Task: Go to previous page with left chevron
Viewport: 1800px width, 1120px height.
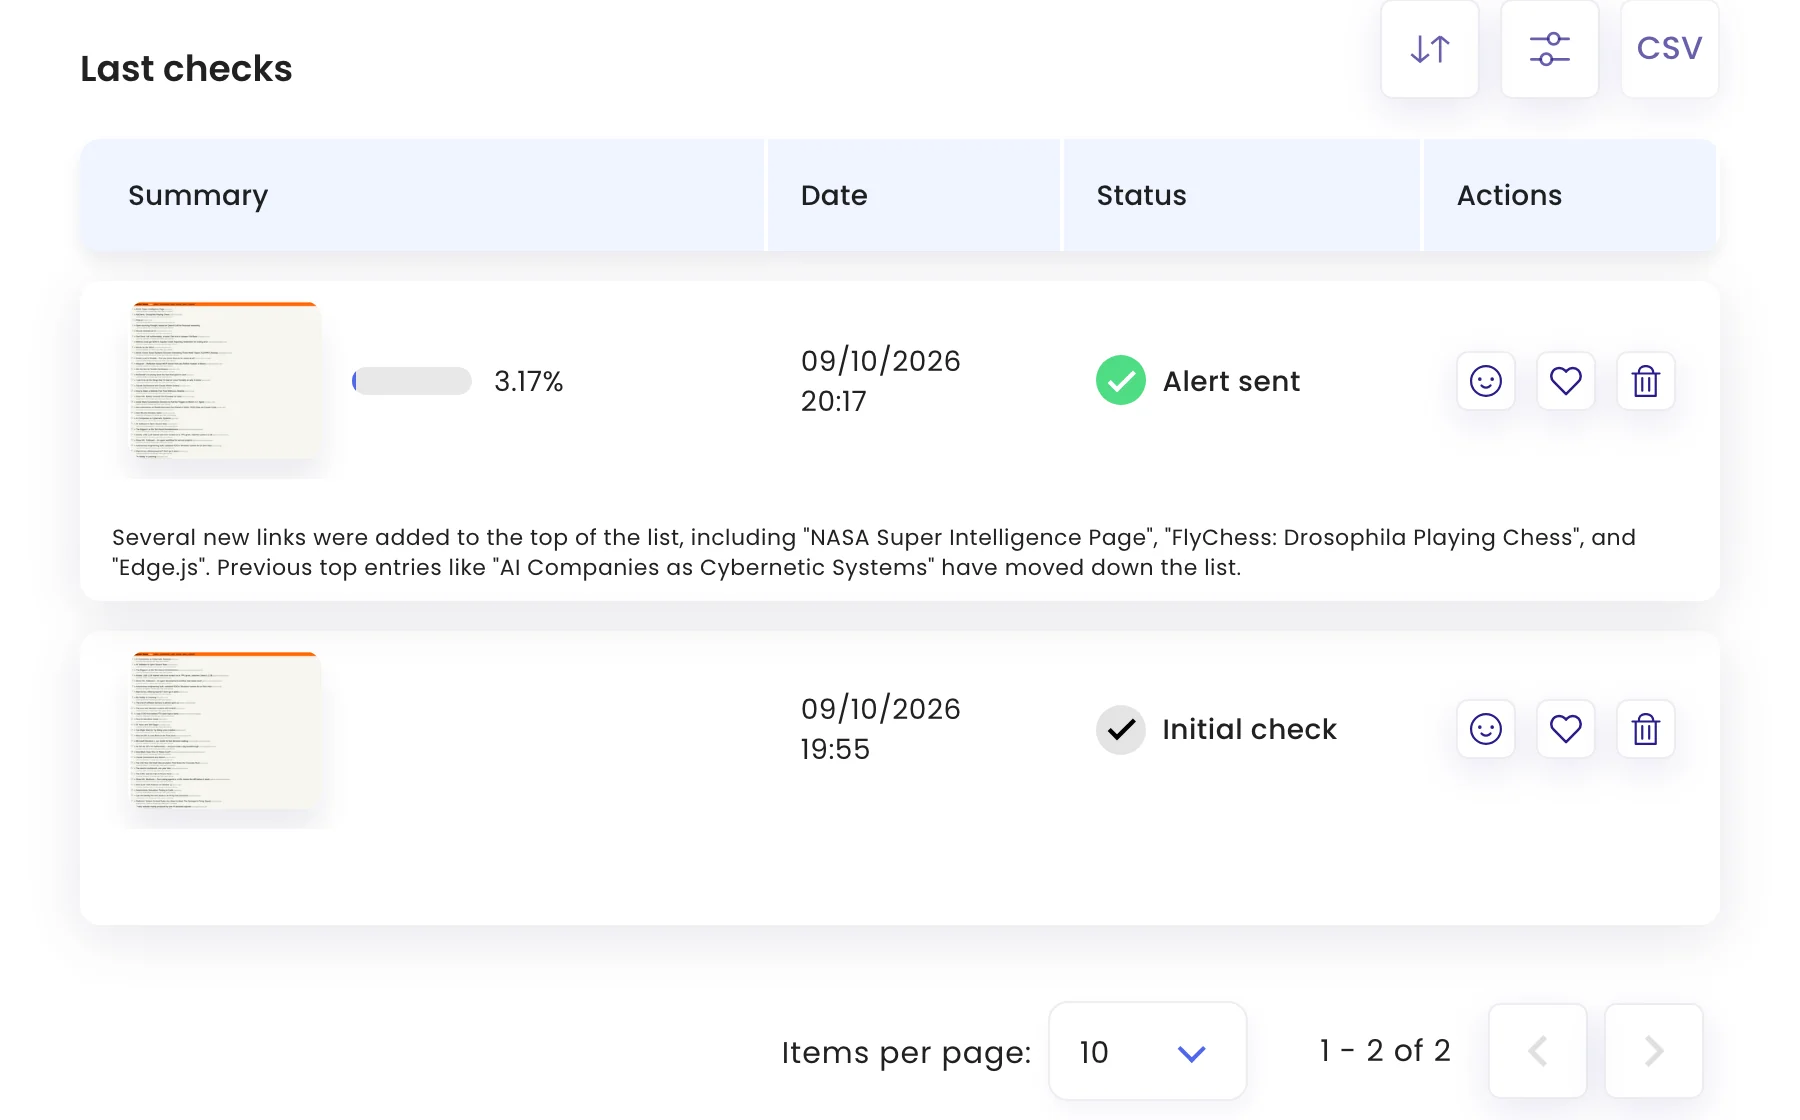Action: click(x=1538, y=1051)
